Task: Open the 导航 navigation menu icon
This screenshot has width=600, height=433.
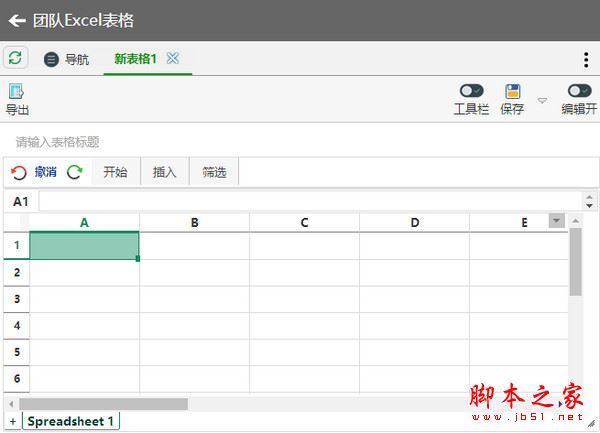Action: [51, 59]
